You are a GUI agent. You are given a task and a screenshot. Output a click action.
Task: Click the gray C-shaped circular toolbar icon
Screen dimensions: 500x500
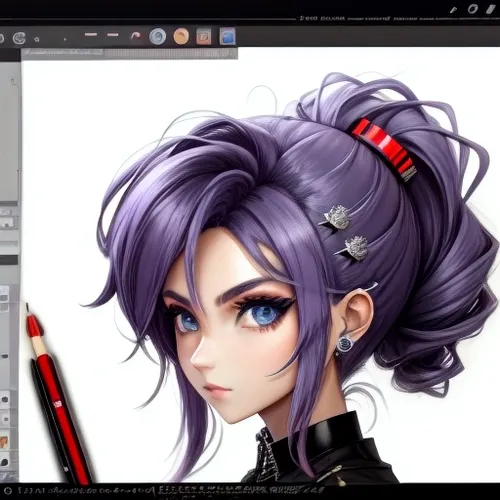coord(19,38)
